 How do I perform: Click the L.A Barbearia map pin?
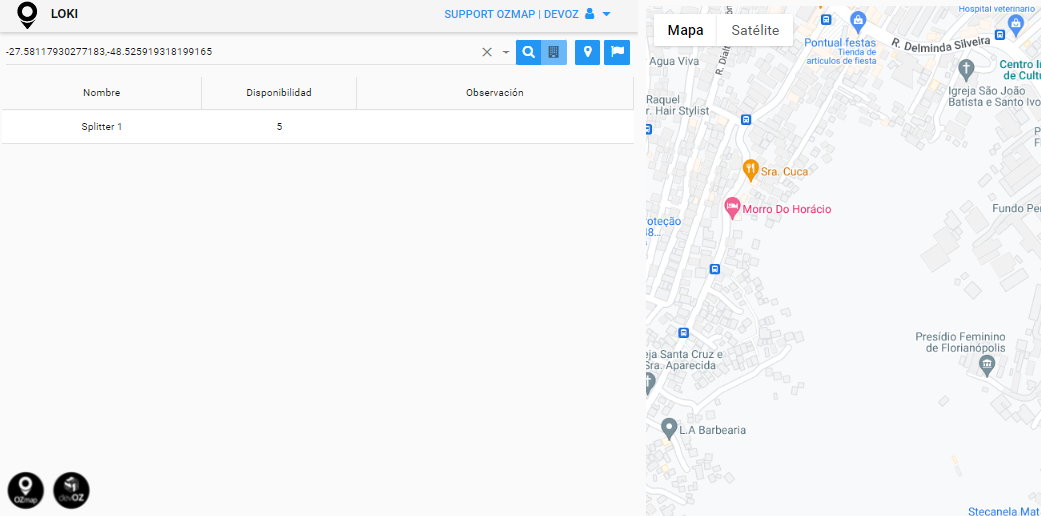tap(669, 428)
